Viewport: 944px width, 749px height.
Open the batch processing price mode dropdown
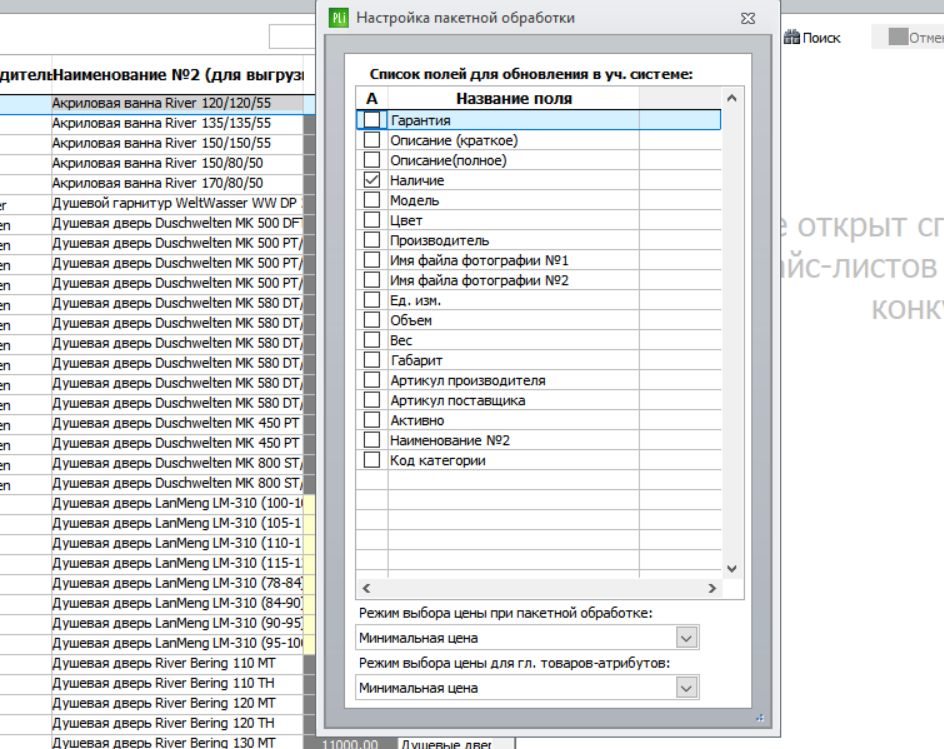tap(686, 638)
